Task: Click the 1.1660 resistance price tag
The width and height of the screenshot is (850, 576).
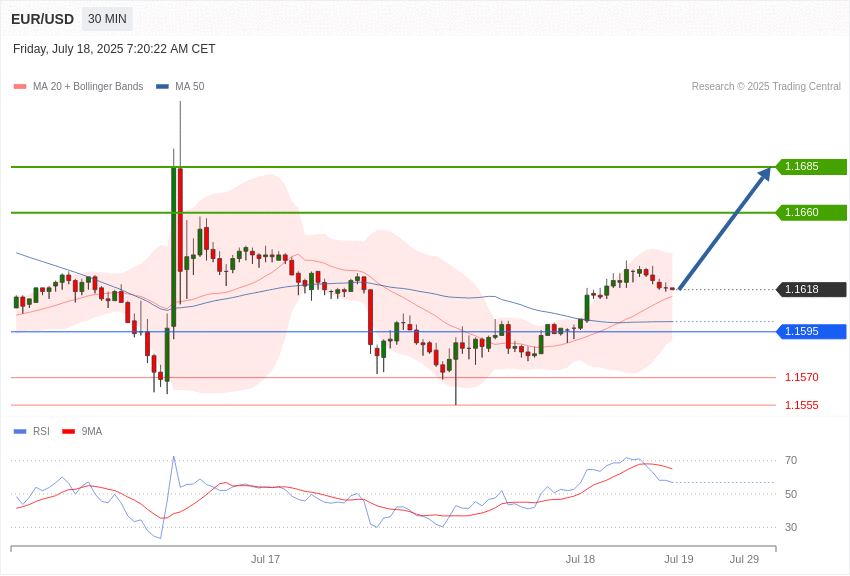Action: coord(811,212)
